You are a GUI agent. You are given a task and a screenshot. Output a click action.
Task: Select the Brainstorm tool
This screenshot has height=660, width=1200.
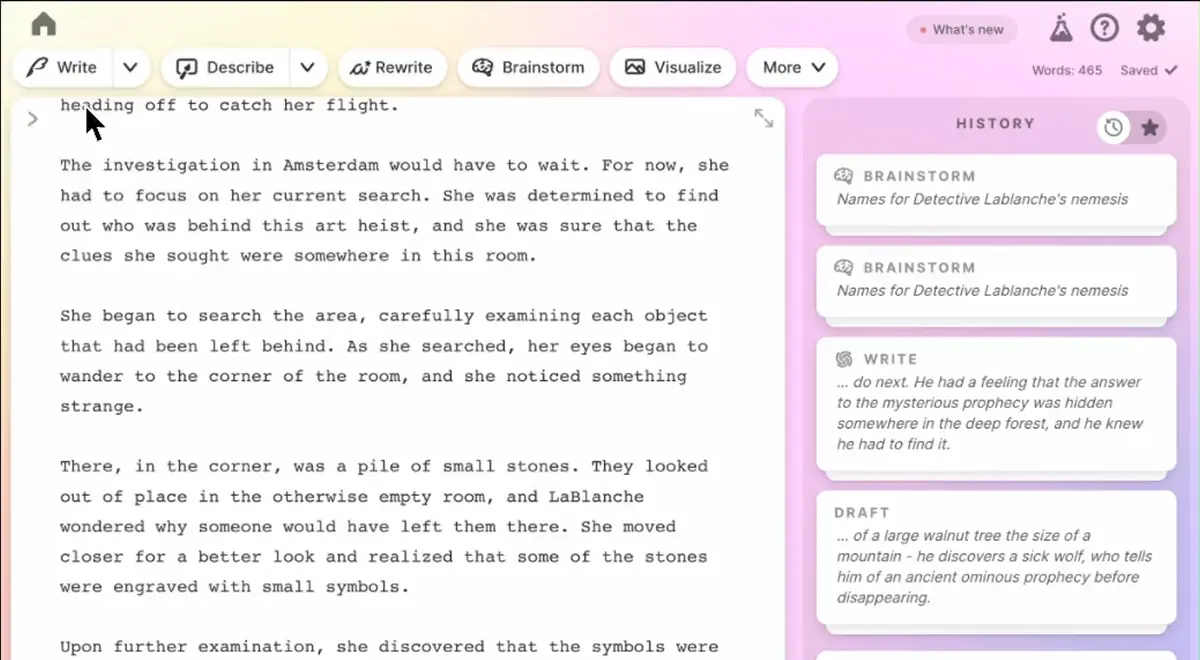point(528,67)
